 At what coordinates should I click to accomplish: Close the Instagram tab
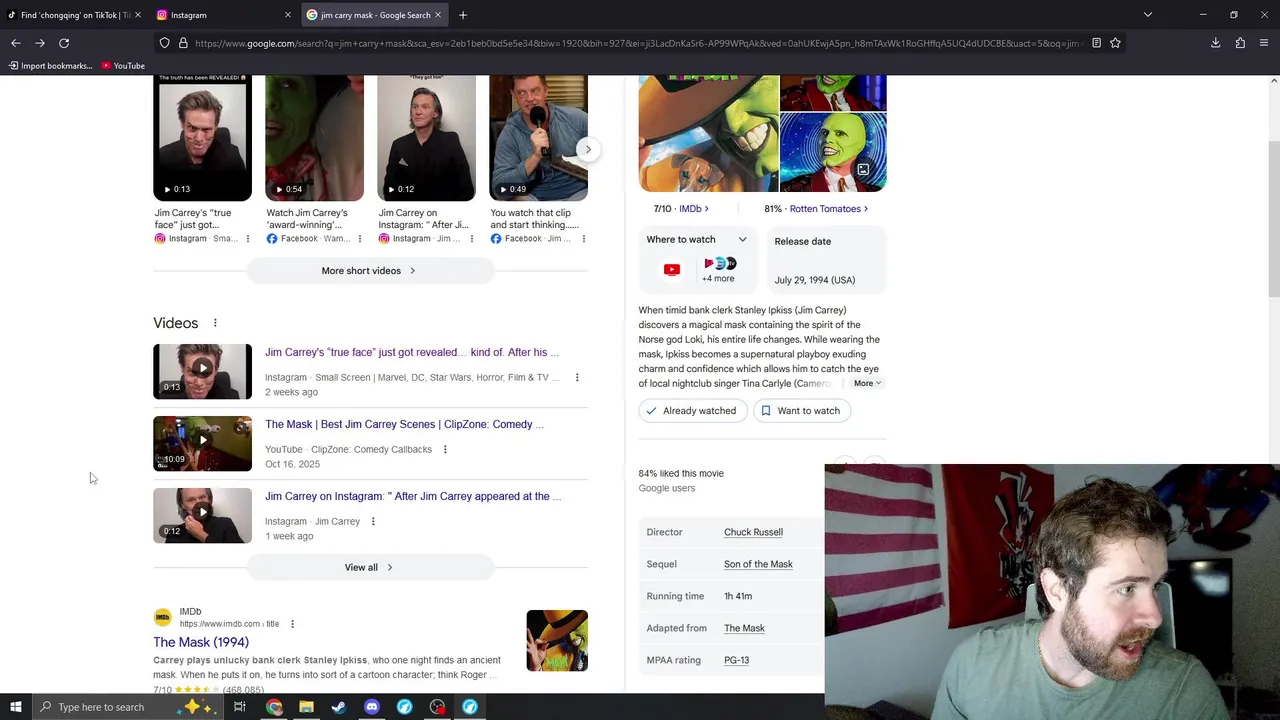point(287,15)
